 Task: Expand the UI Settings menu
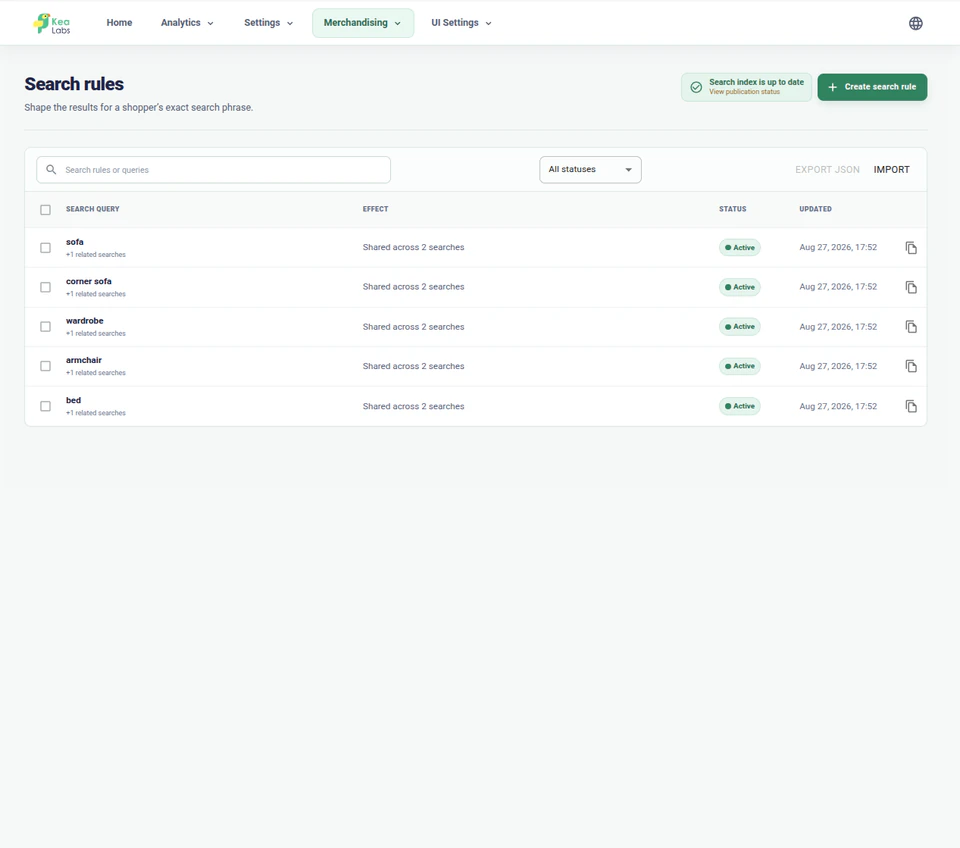461,23
